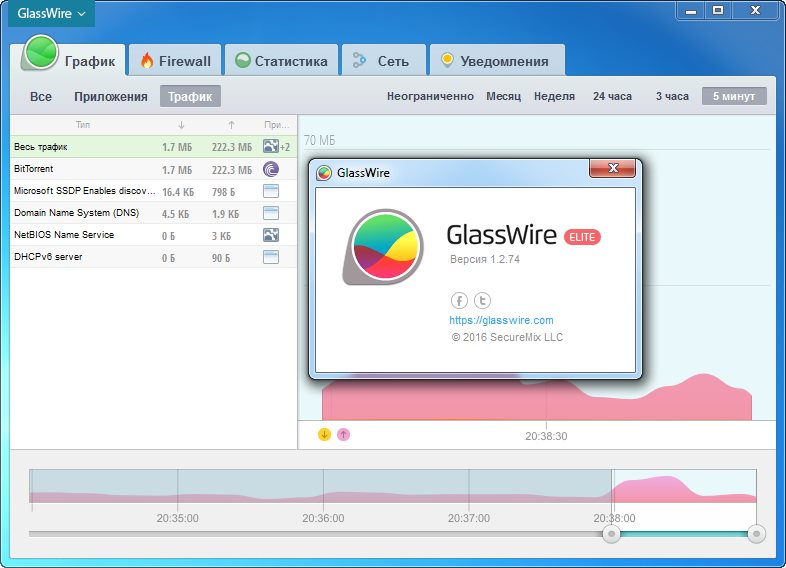The image size is (786, 568).
Task: Select the NetBIOS Name Service row
Action: pyautogui.click(x=153, y=235)
